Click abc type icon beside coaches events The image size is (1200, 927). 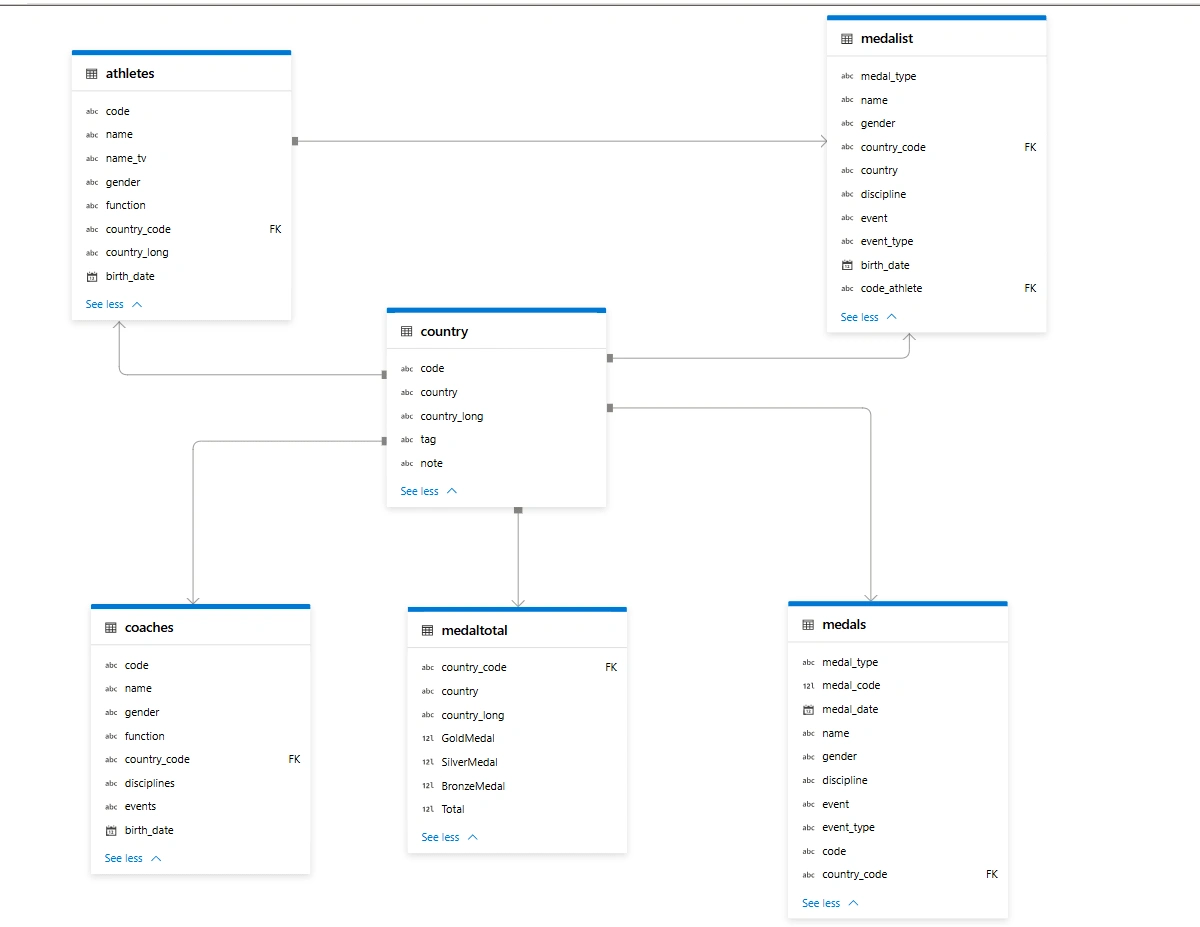(111, 807)
